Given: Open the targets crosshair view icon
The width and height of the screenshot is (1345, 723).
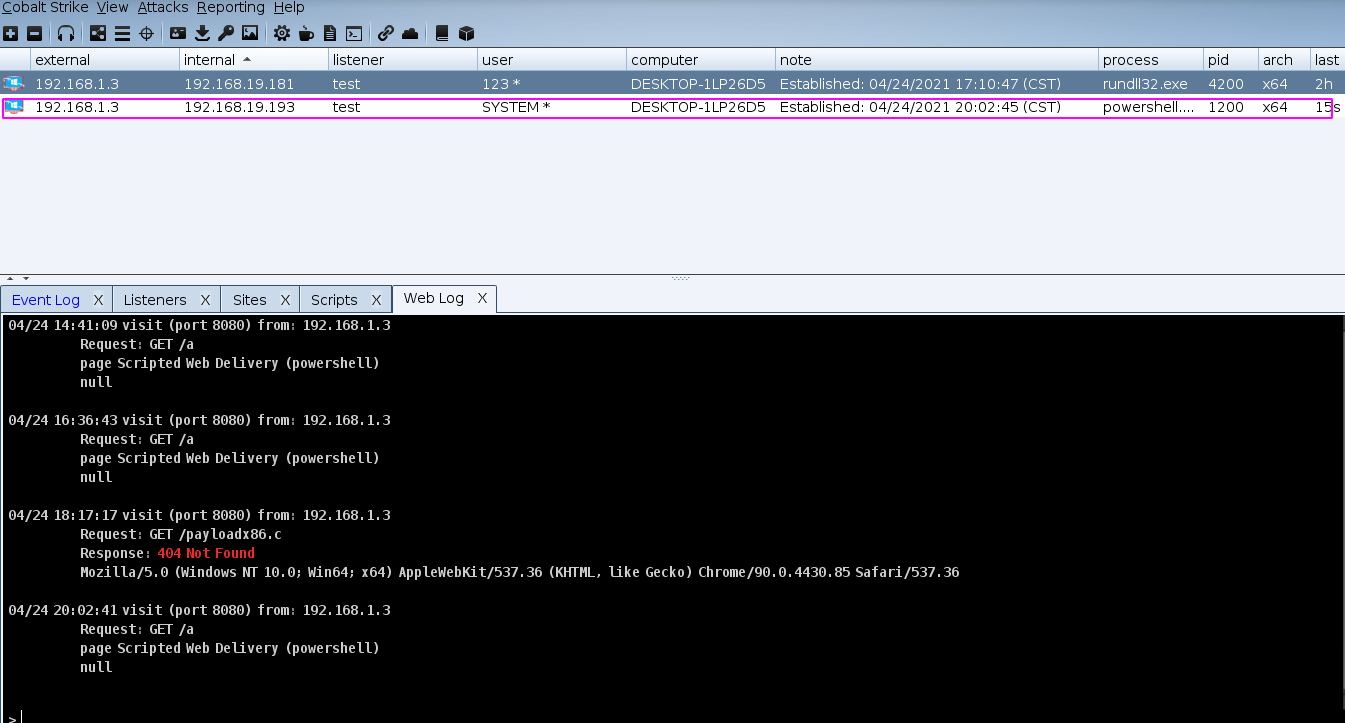Looking at the screenshot, I should point(146,33).
